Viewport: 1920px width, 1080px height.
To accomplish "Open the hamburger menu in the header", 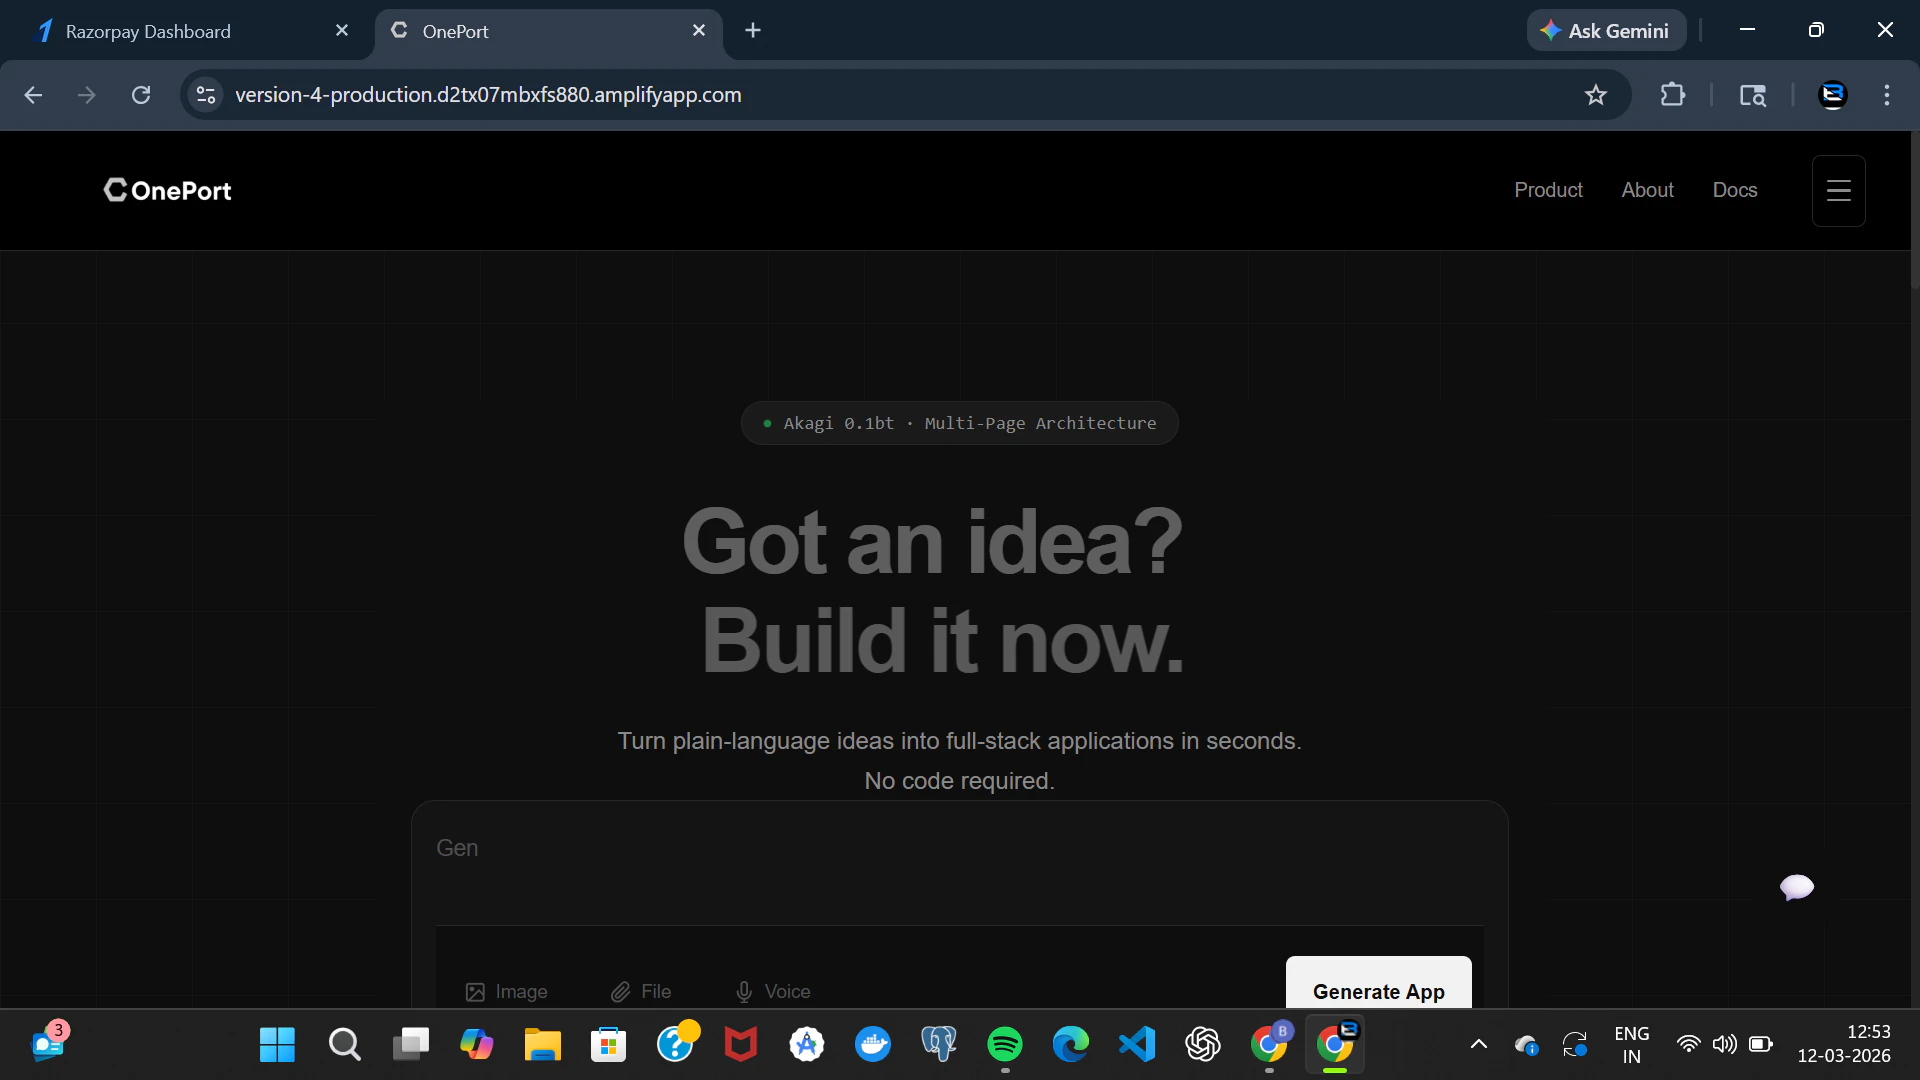I will pyautogui.click(x=1838, y=191).
